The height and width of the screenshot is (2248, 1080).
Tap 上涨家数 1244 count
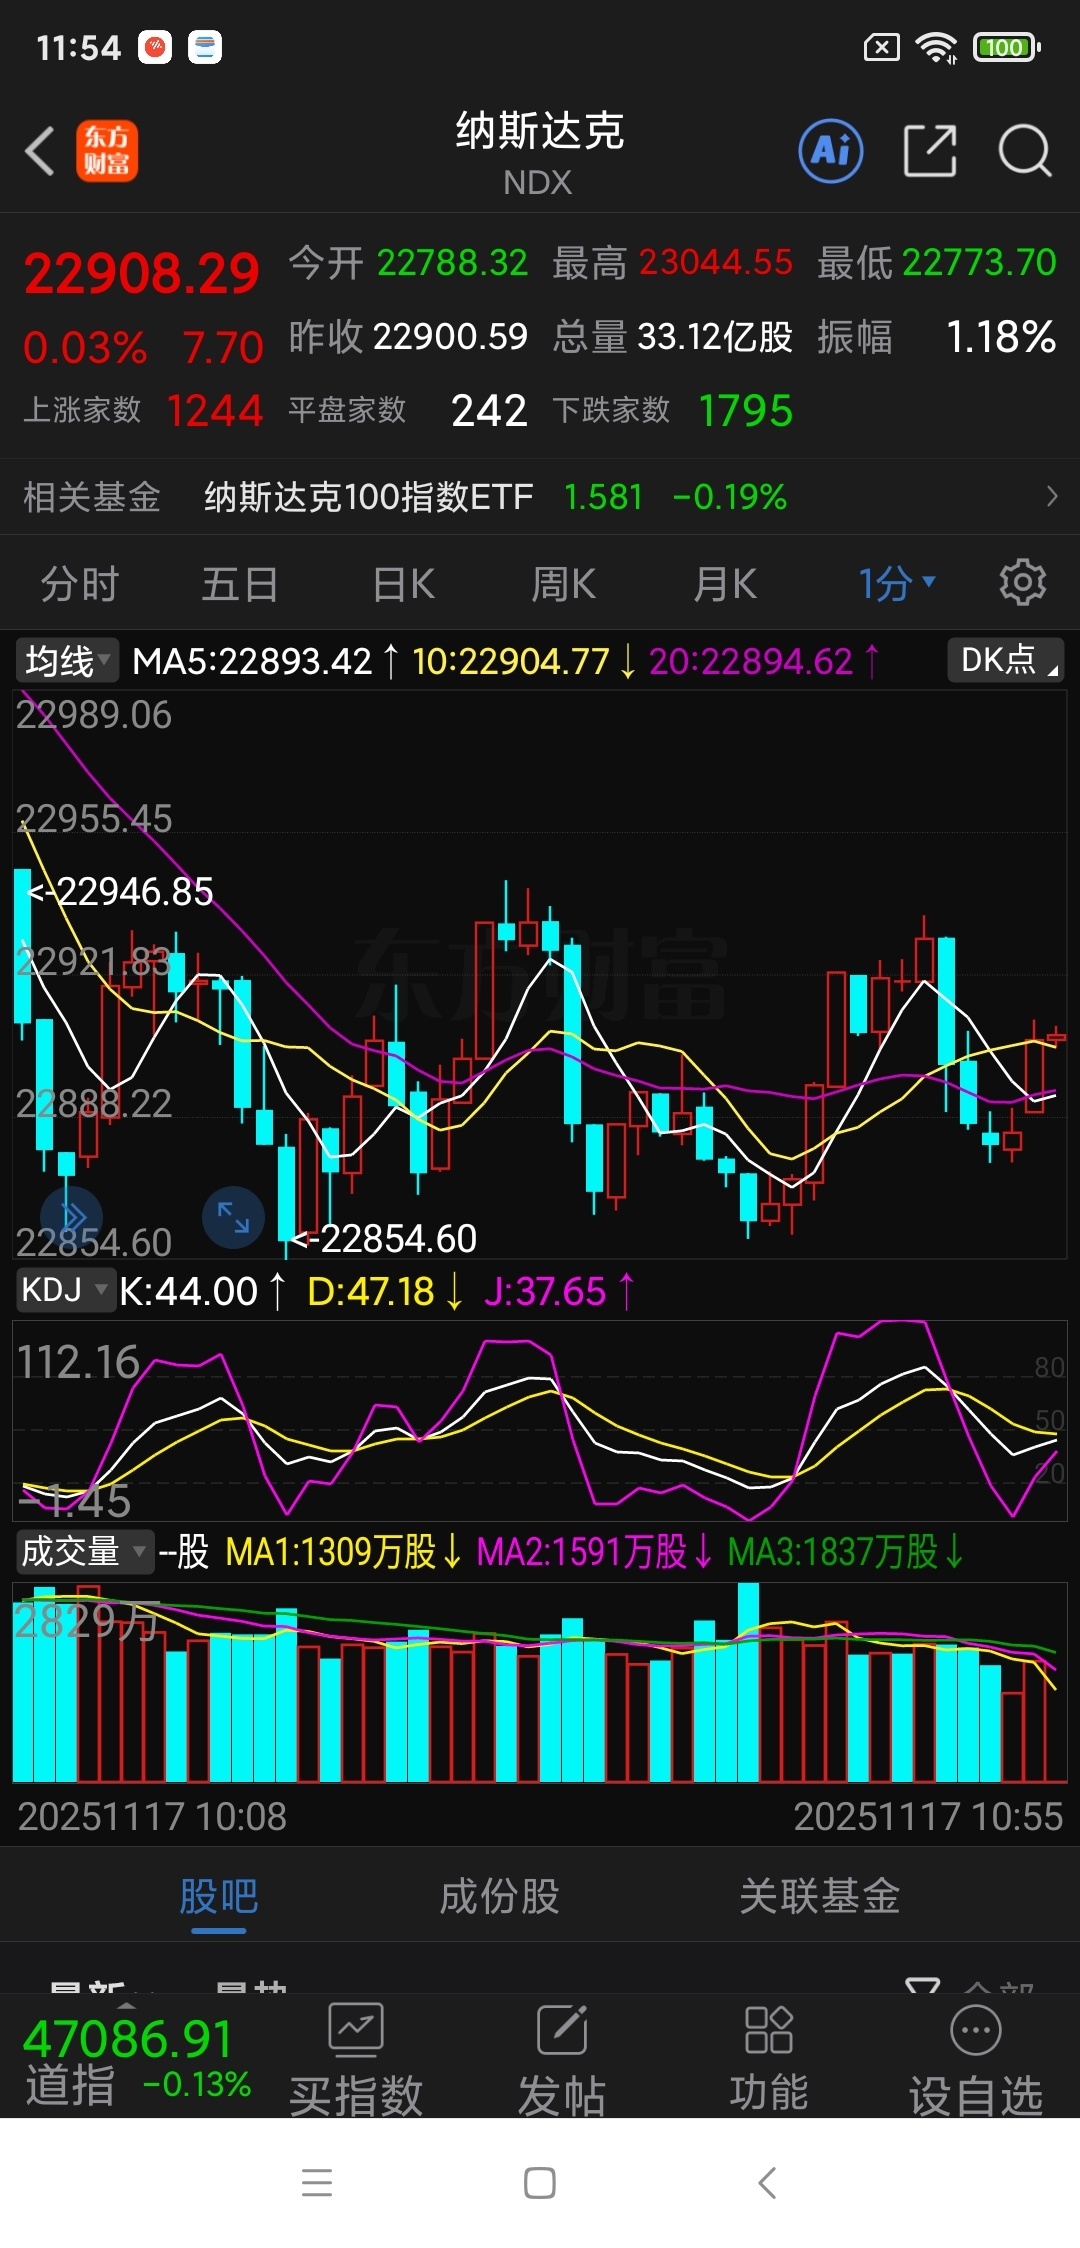pyautogui.click(x=143, y=410)
